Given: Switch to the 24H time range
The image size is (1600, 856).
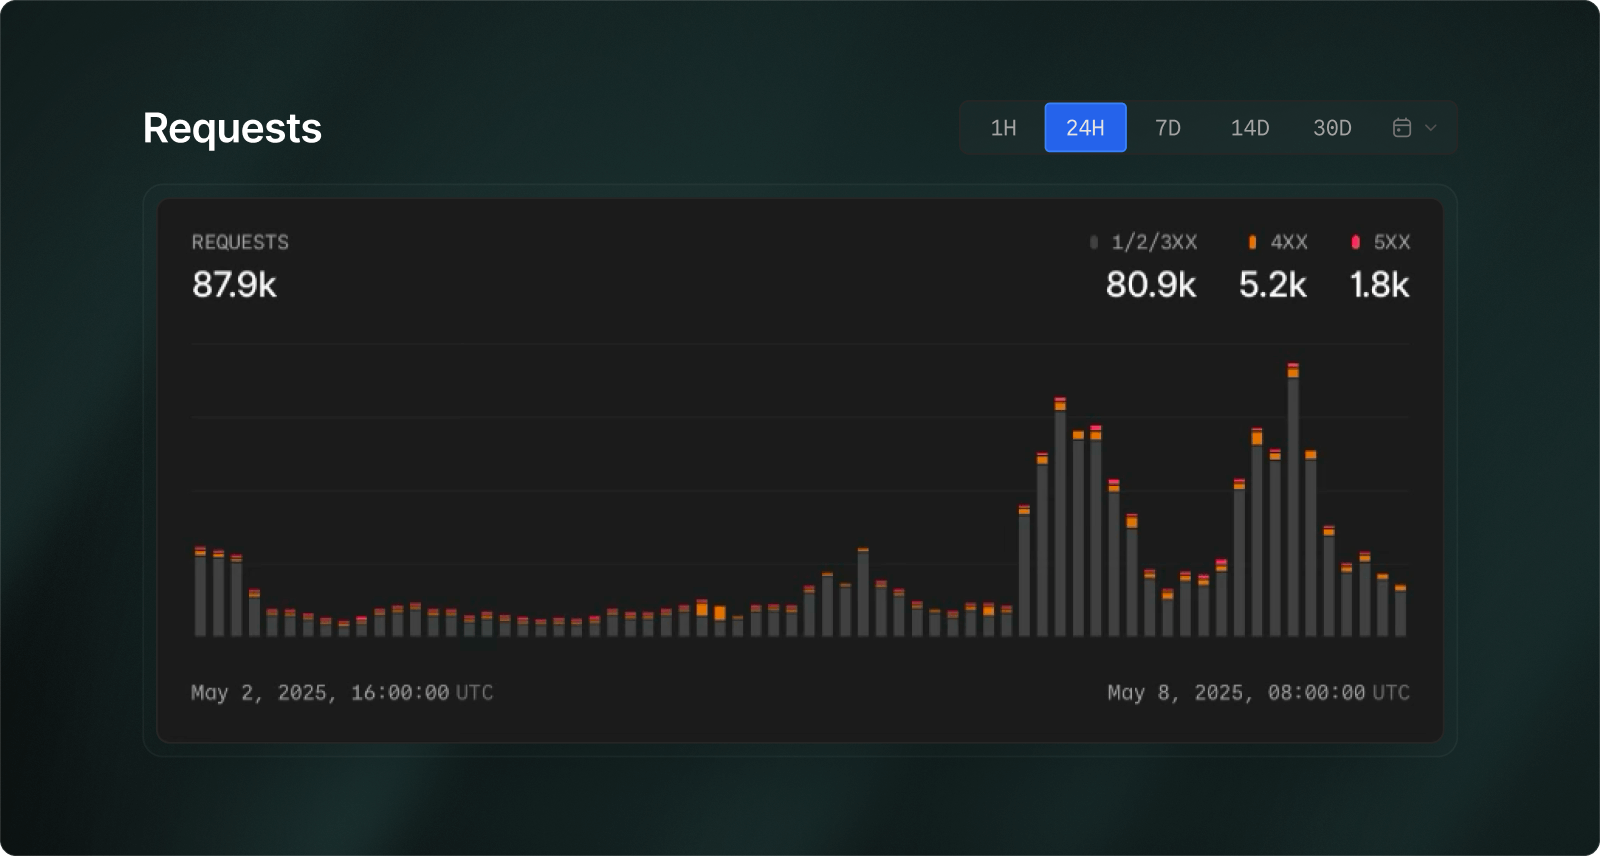Looking at the screenshot, I should pos(1085,128).
